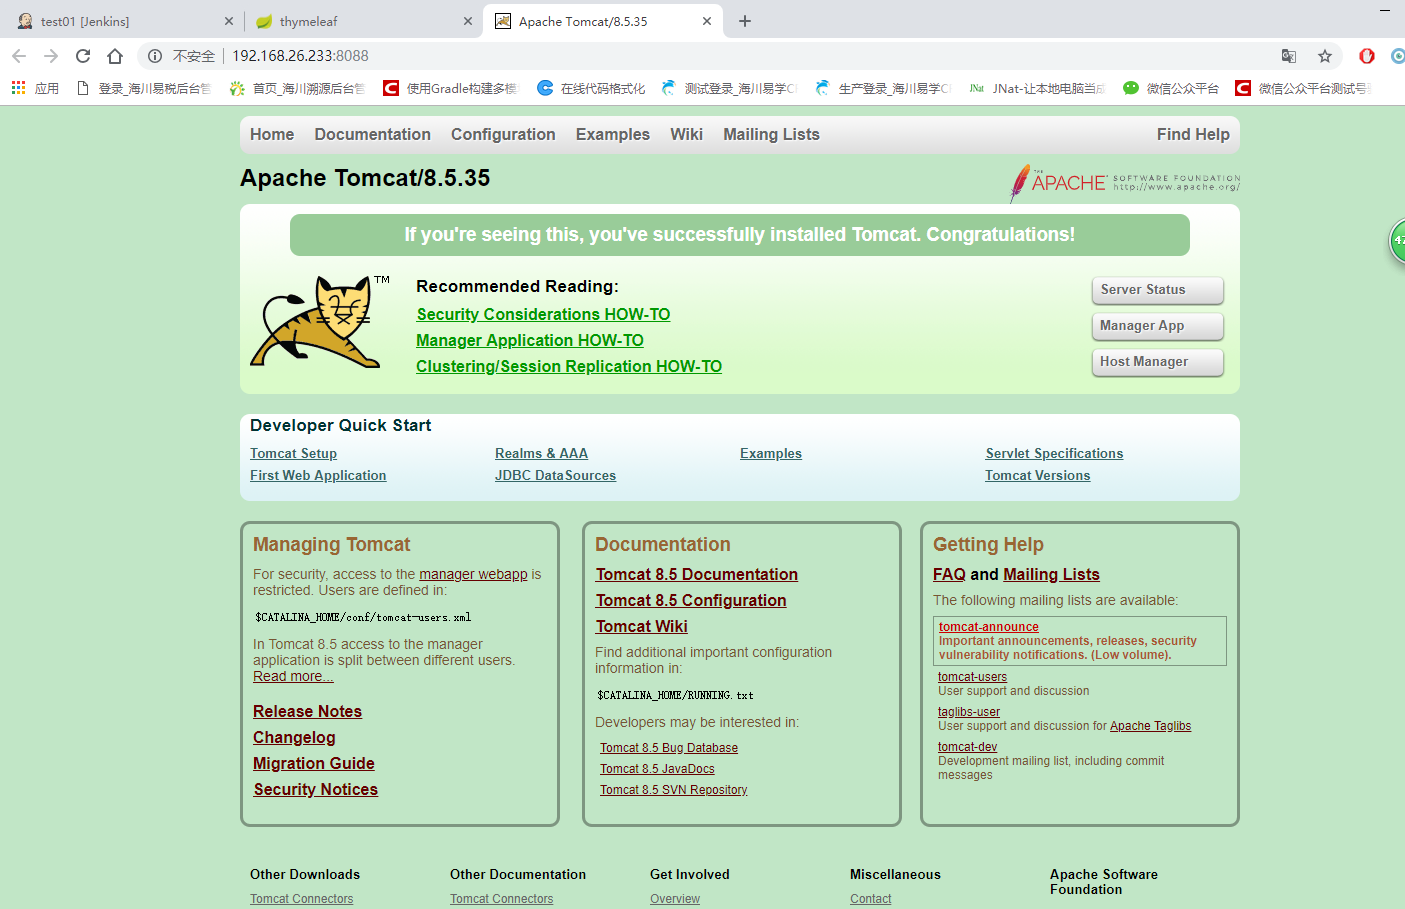The height and width of the screenshot is (909, 1405).
Task: Go back using the browser back arrow
Action: pyautogui.click(x=19, y=56)
